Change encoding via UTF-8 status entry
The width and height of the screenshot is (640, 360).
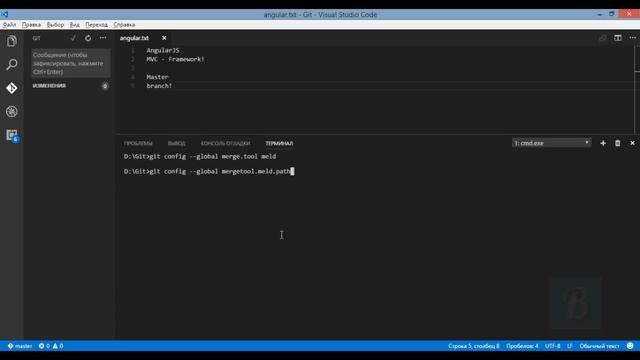pos(553,346)
